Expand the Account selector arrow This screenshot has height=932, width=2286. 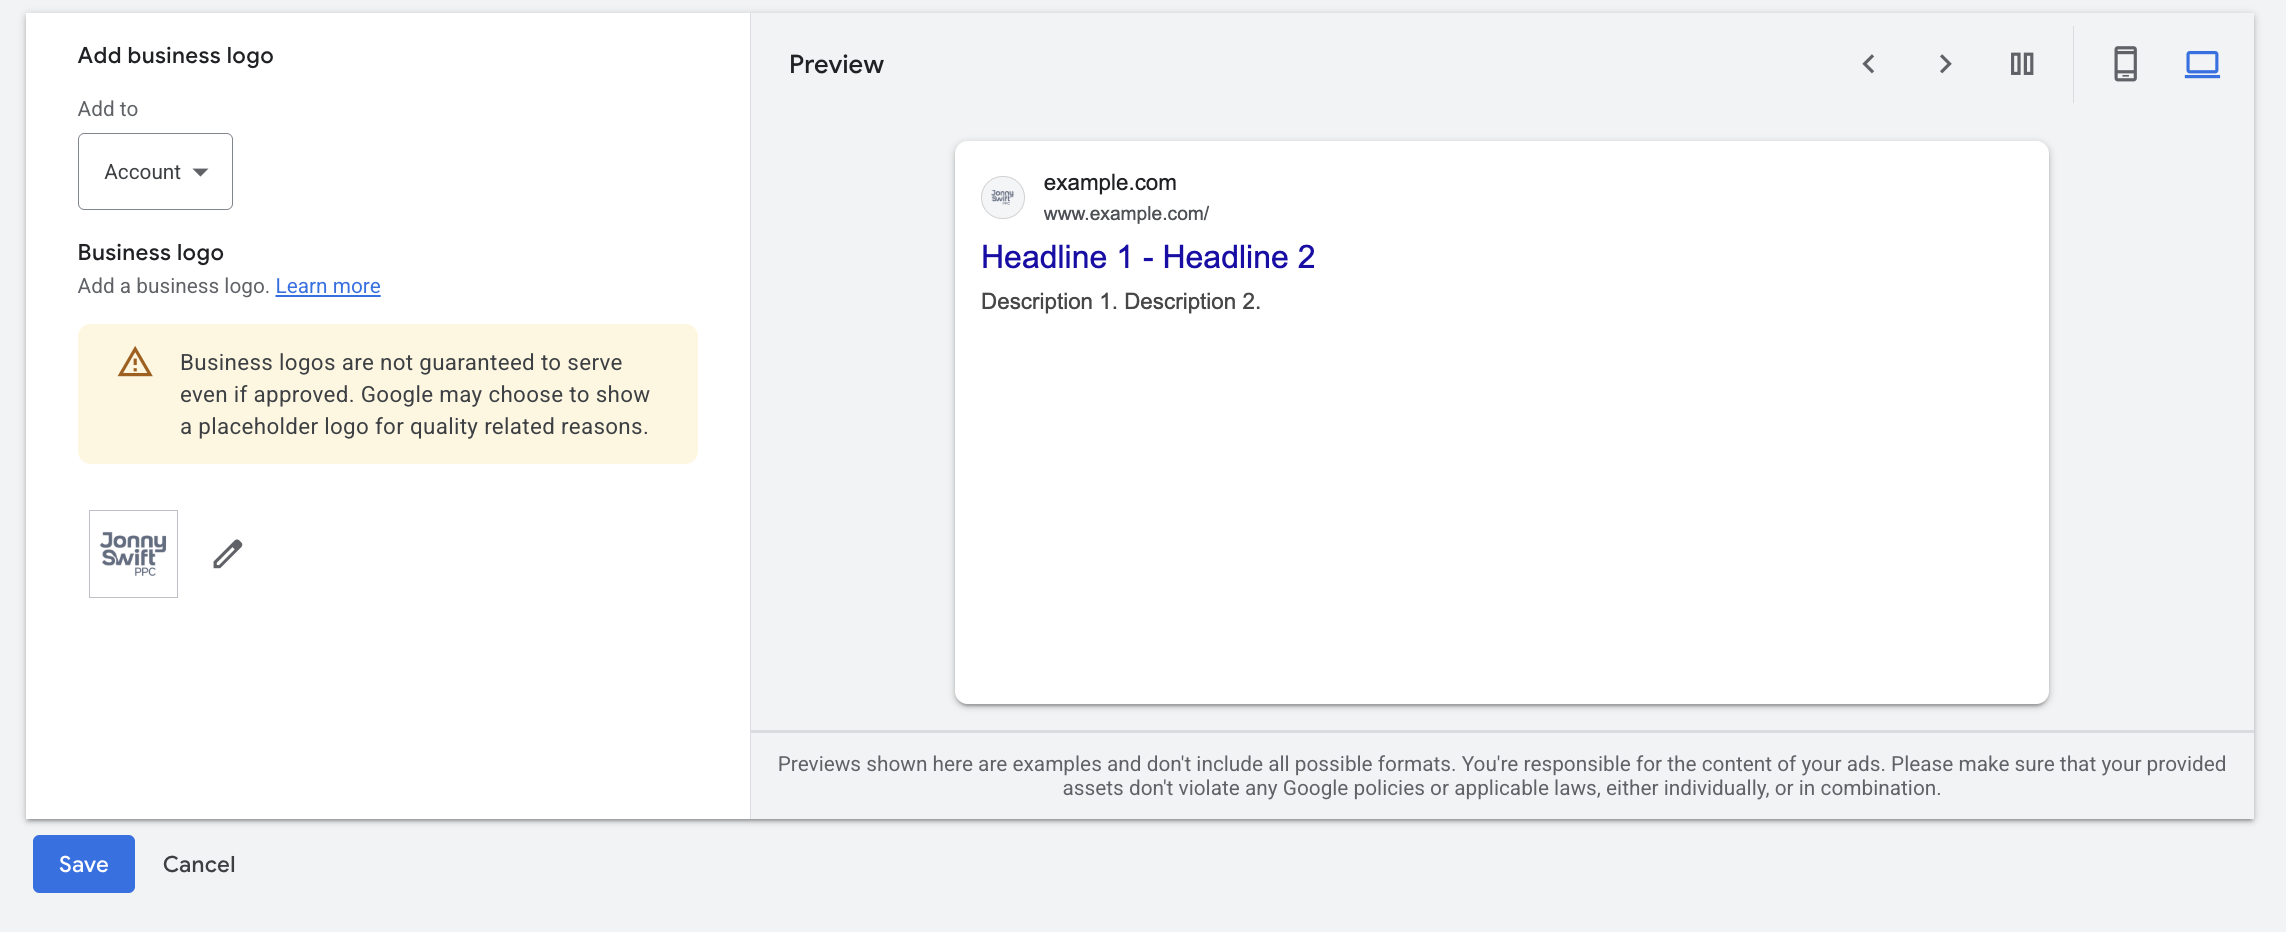pos(201,171)
